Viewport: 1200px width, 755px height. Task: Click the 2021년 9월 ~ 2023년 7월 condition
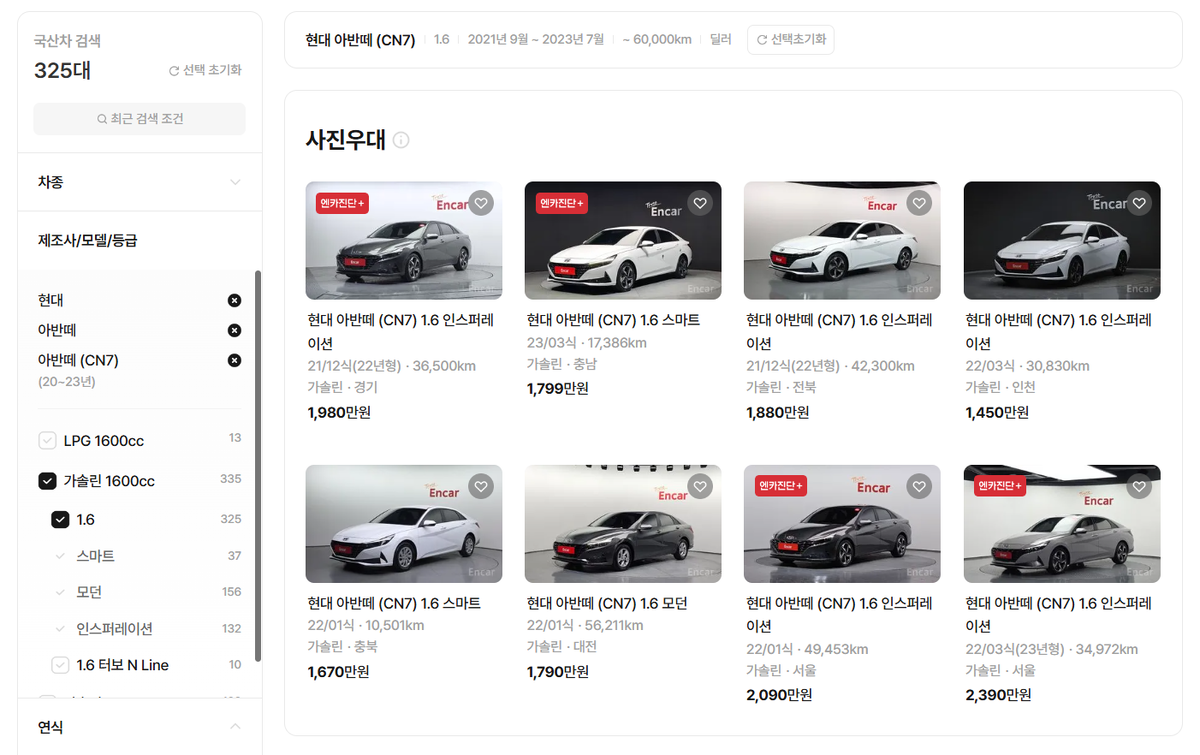tap(536, 40)
